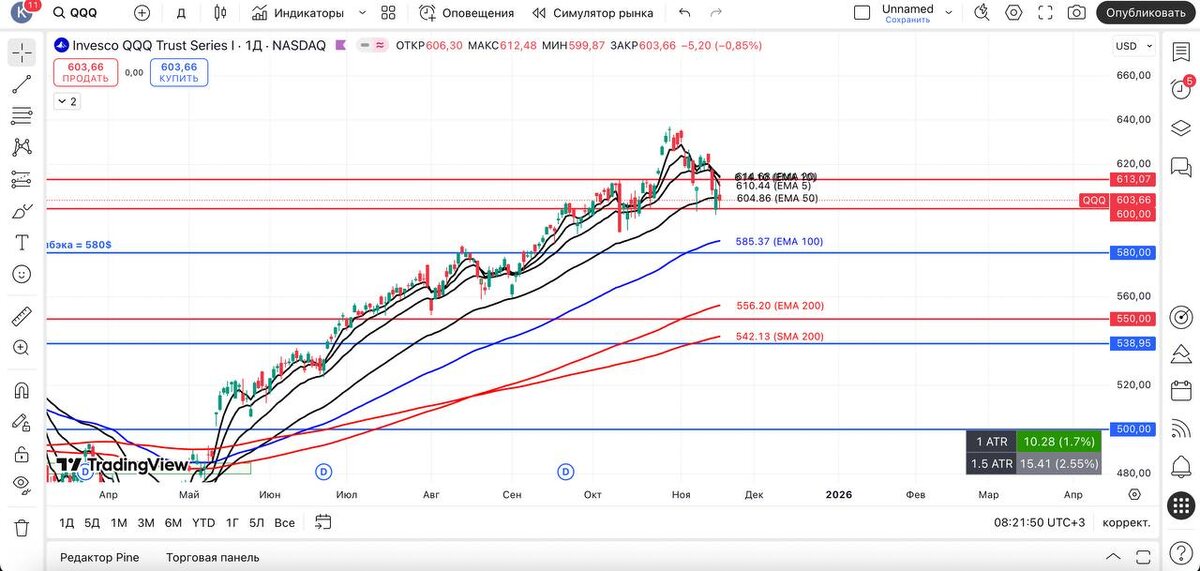The width and height of the screenshot is (1200, 571).
Task: Select the Все date range
Action: [284, 522]
